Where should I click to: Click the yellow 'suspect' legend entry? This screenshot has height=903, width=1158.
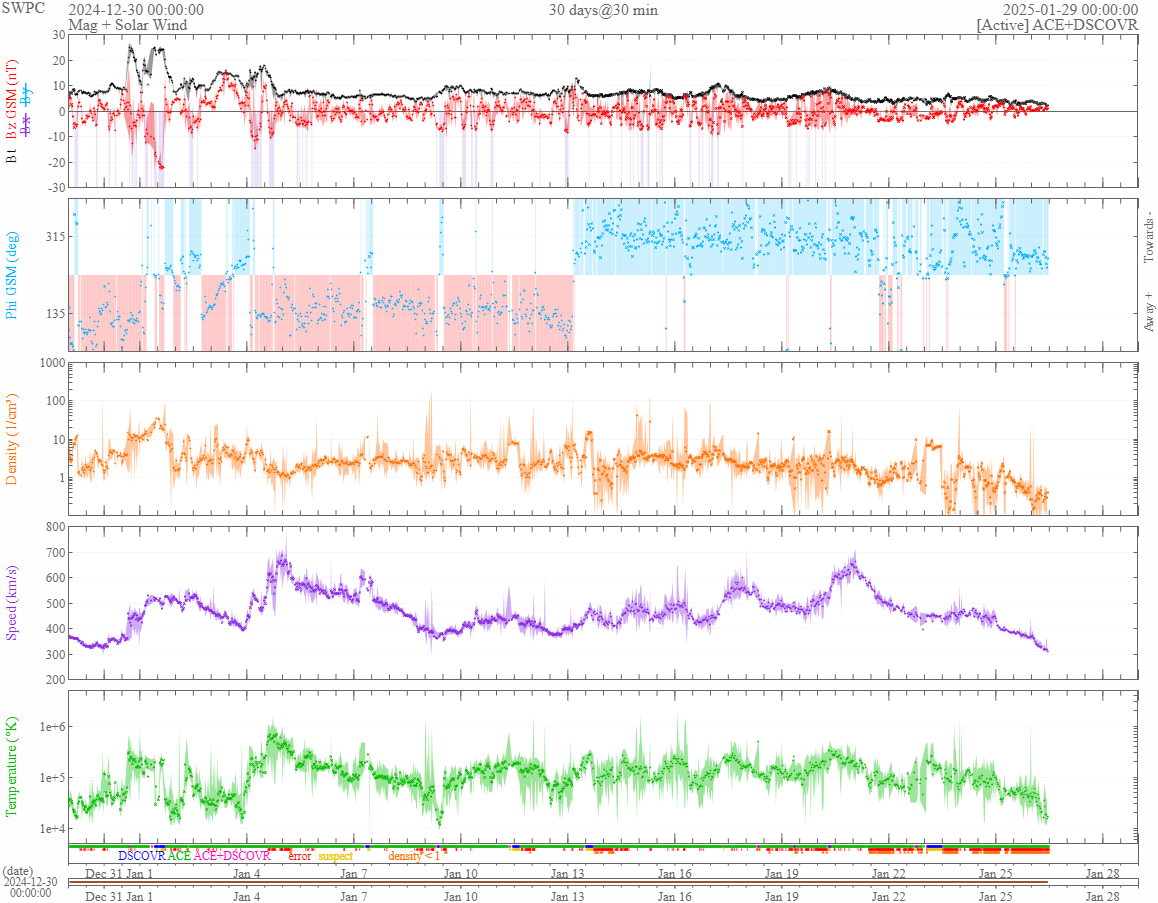click(336, 856)
